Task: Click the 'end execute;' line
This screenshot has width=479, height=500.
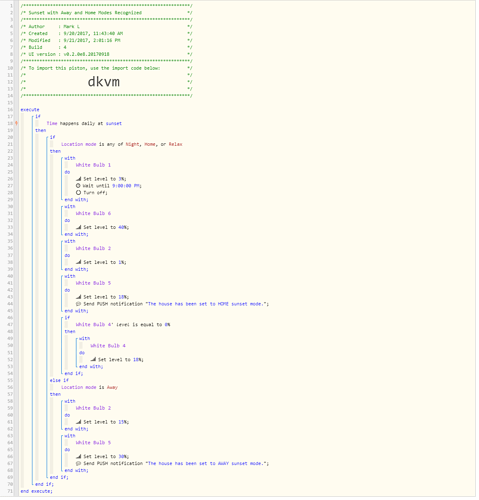Action: click(x=36, y=492)
